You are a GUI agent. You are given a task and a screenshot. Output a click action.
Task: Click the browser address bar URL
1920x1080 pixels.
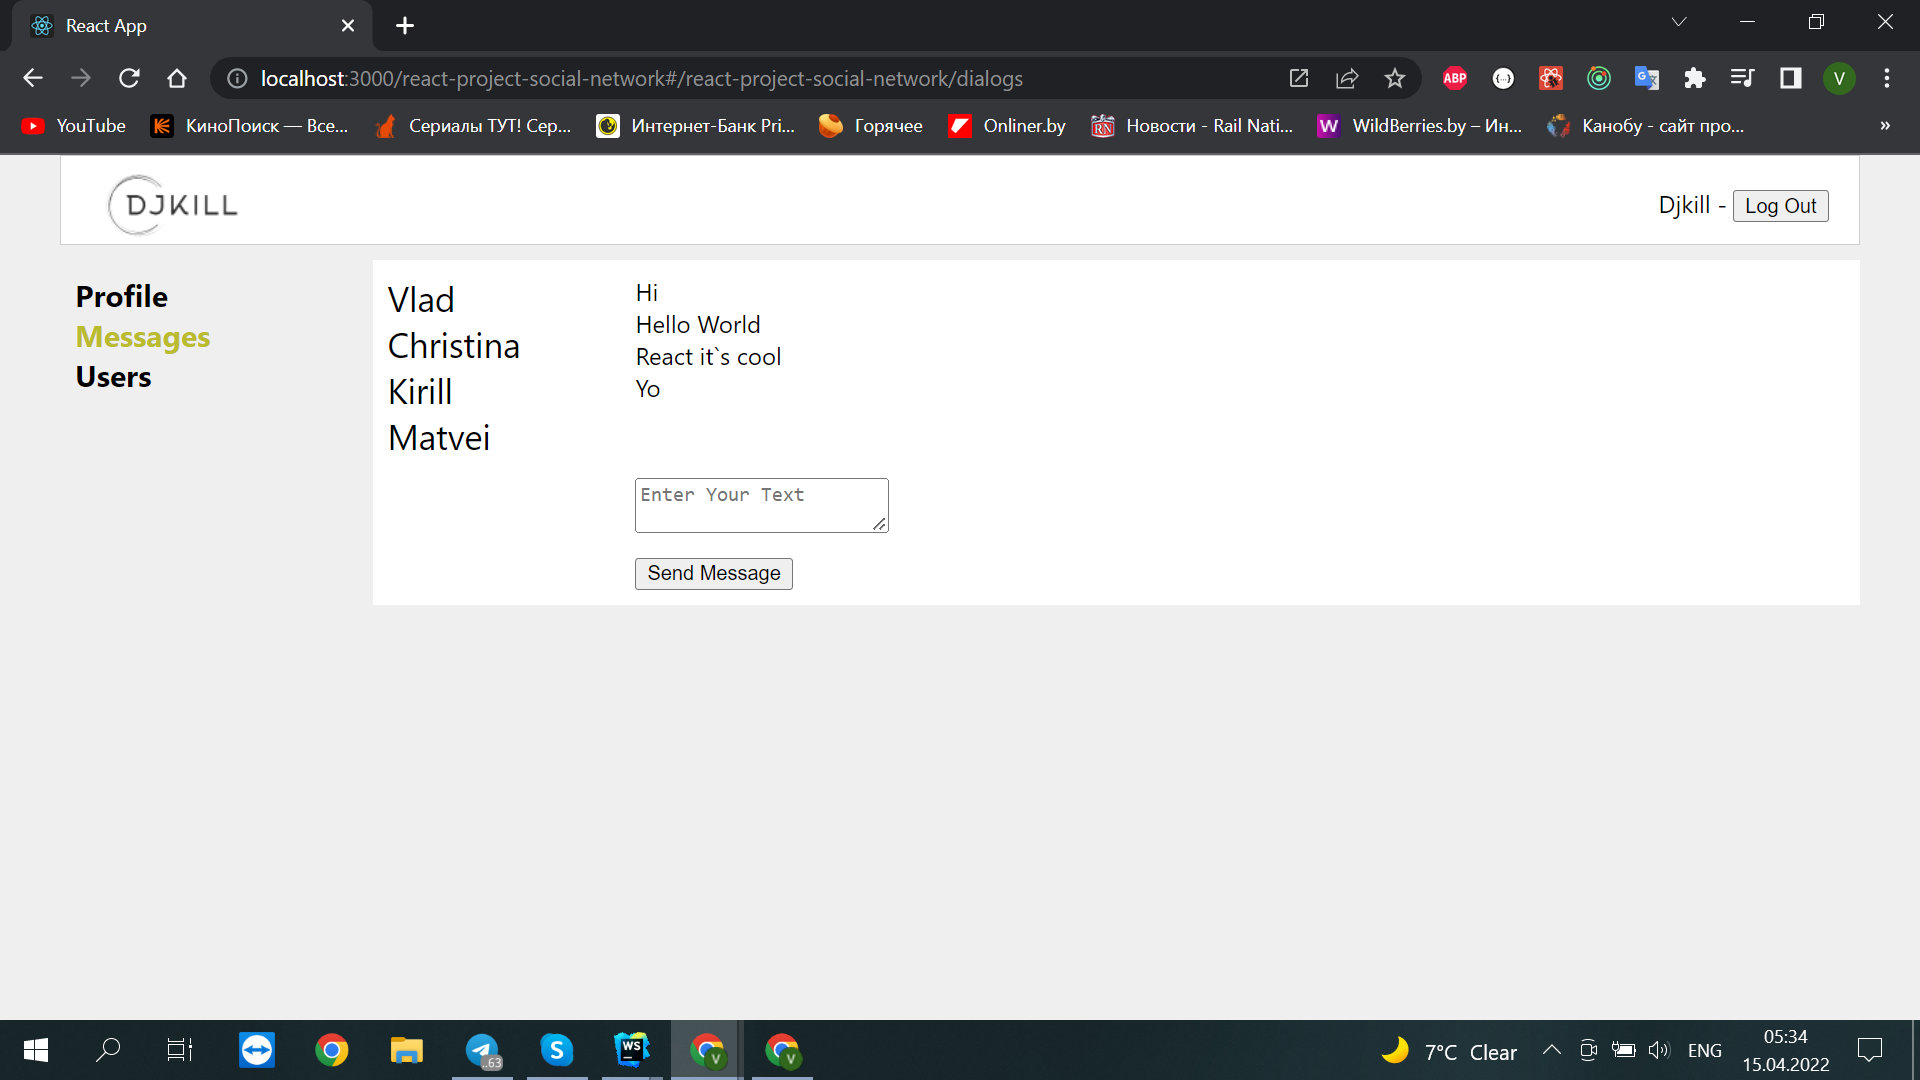(642, 78)
